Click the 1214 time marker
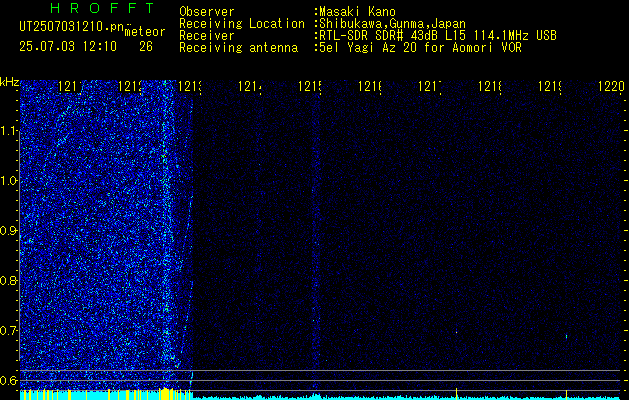Image resolution: width=629 pixels, height=400 pixels. pos(250,86)
